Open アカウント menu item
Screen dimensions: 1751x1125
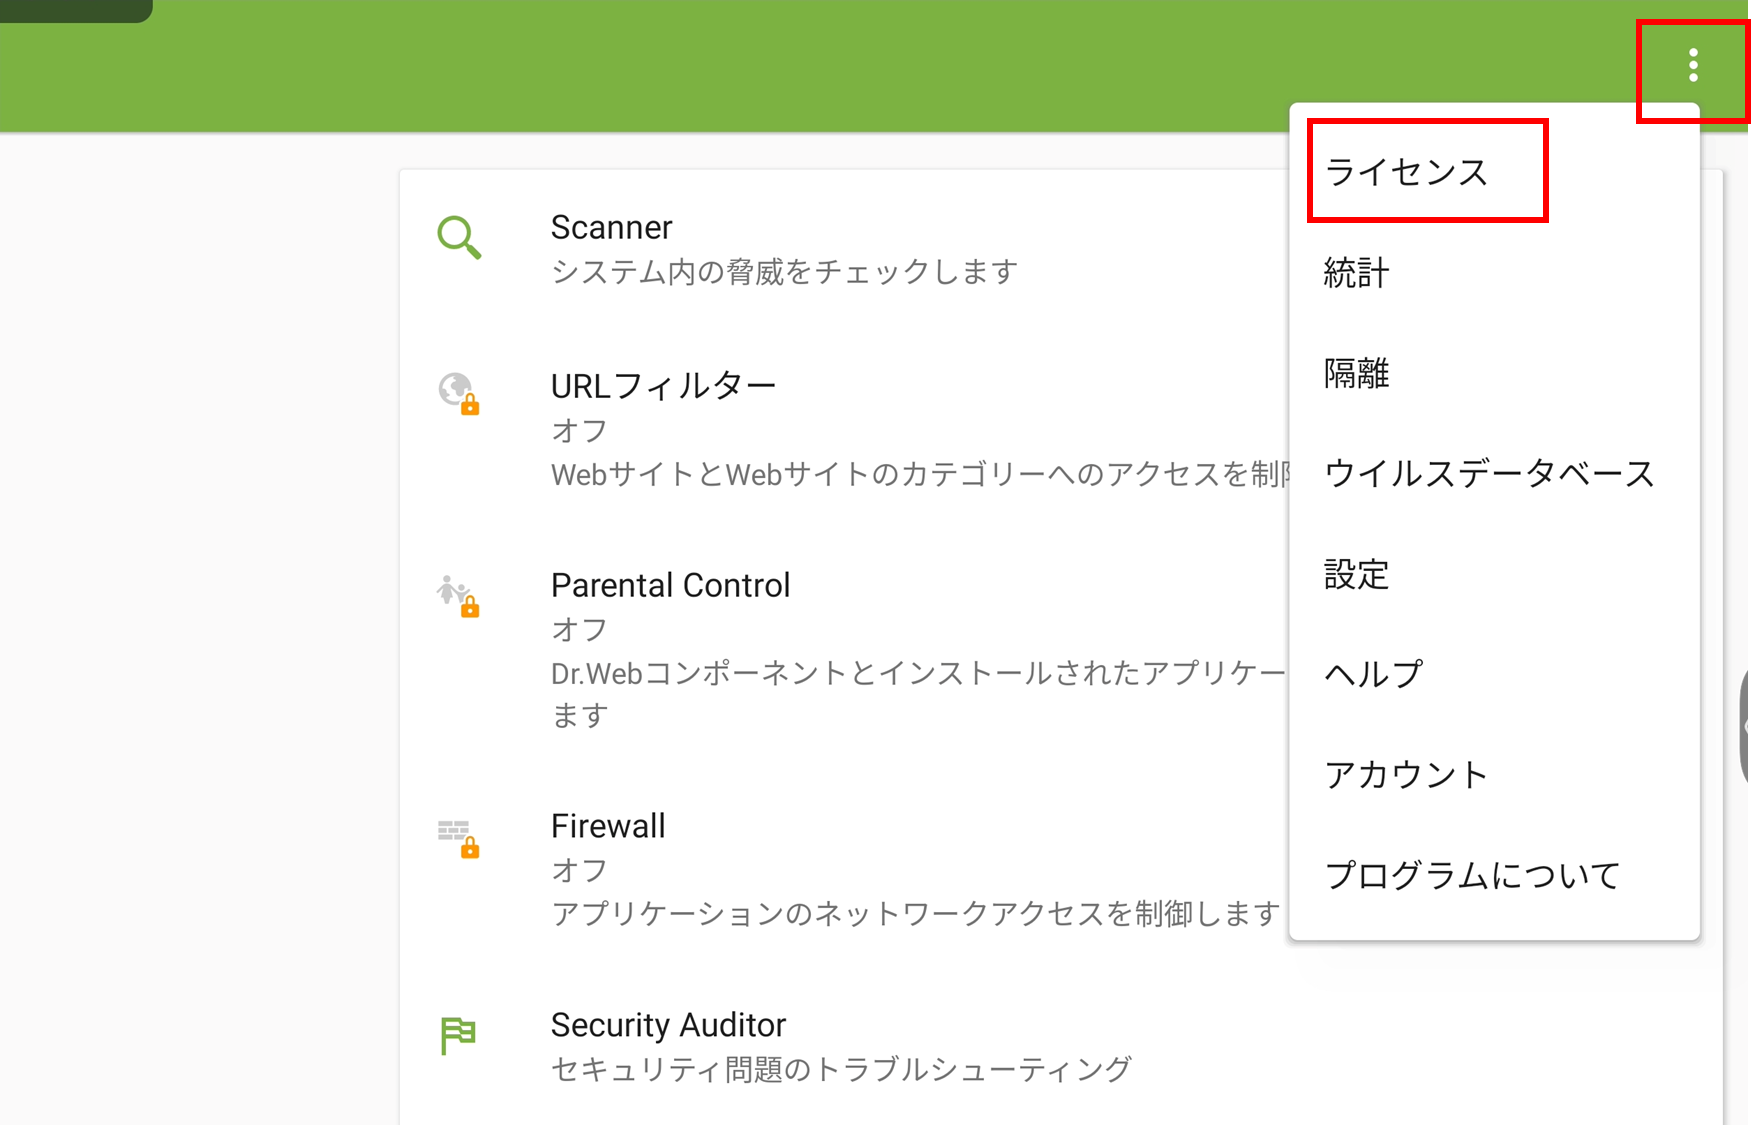tap(1406, 775)
